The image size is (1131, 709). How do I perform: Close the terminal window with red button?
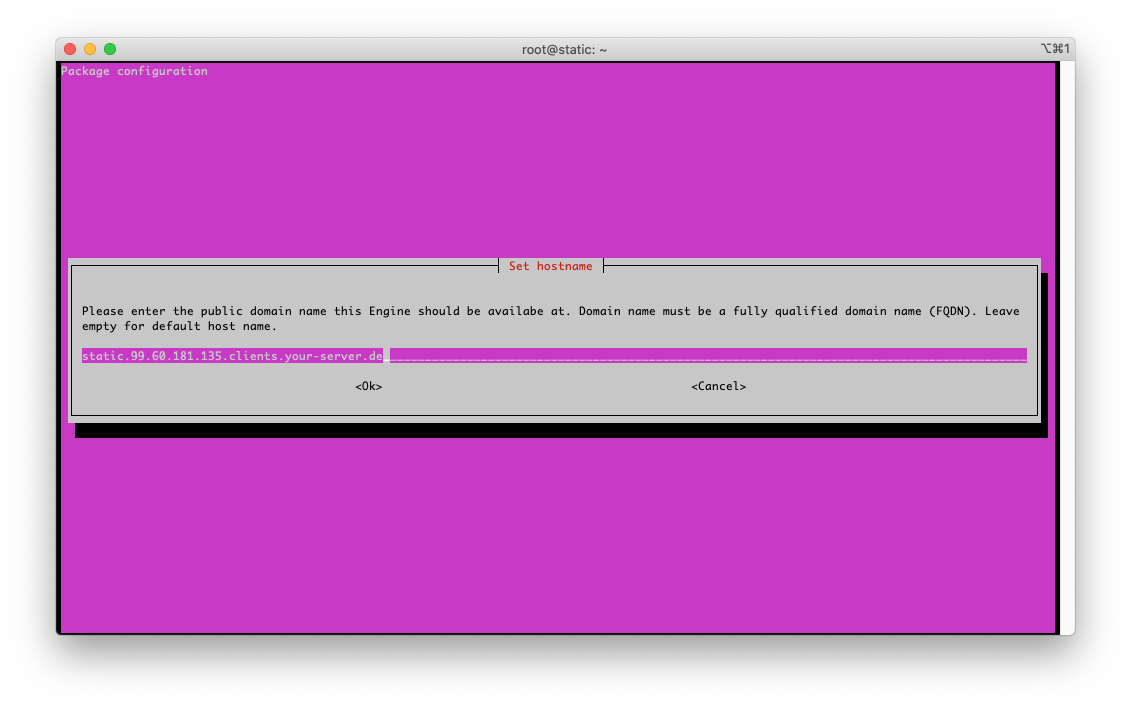click(70, 49)
